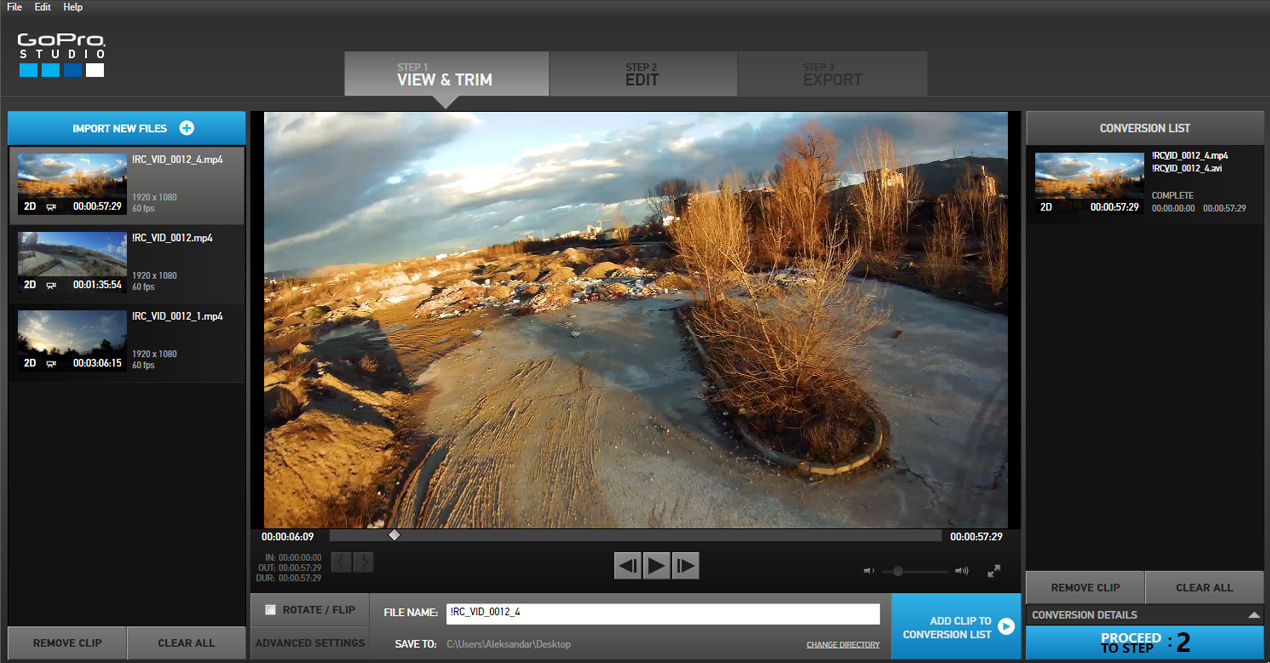Select the !RC_VID_0012_1.mp4 clip thumbnail
The height and width of the screenshot is (663, 1270).
click(x=72, y=342)
